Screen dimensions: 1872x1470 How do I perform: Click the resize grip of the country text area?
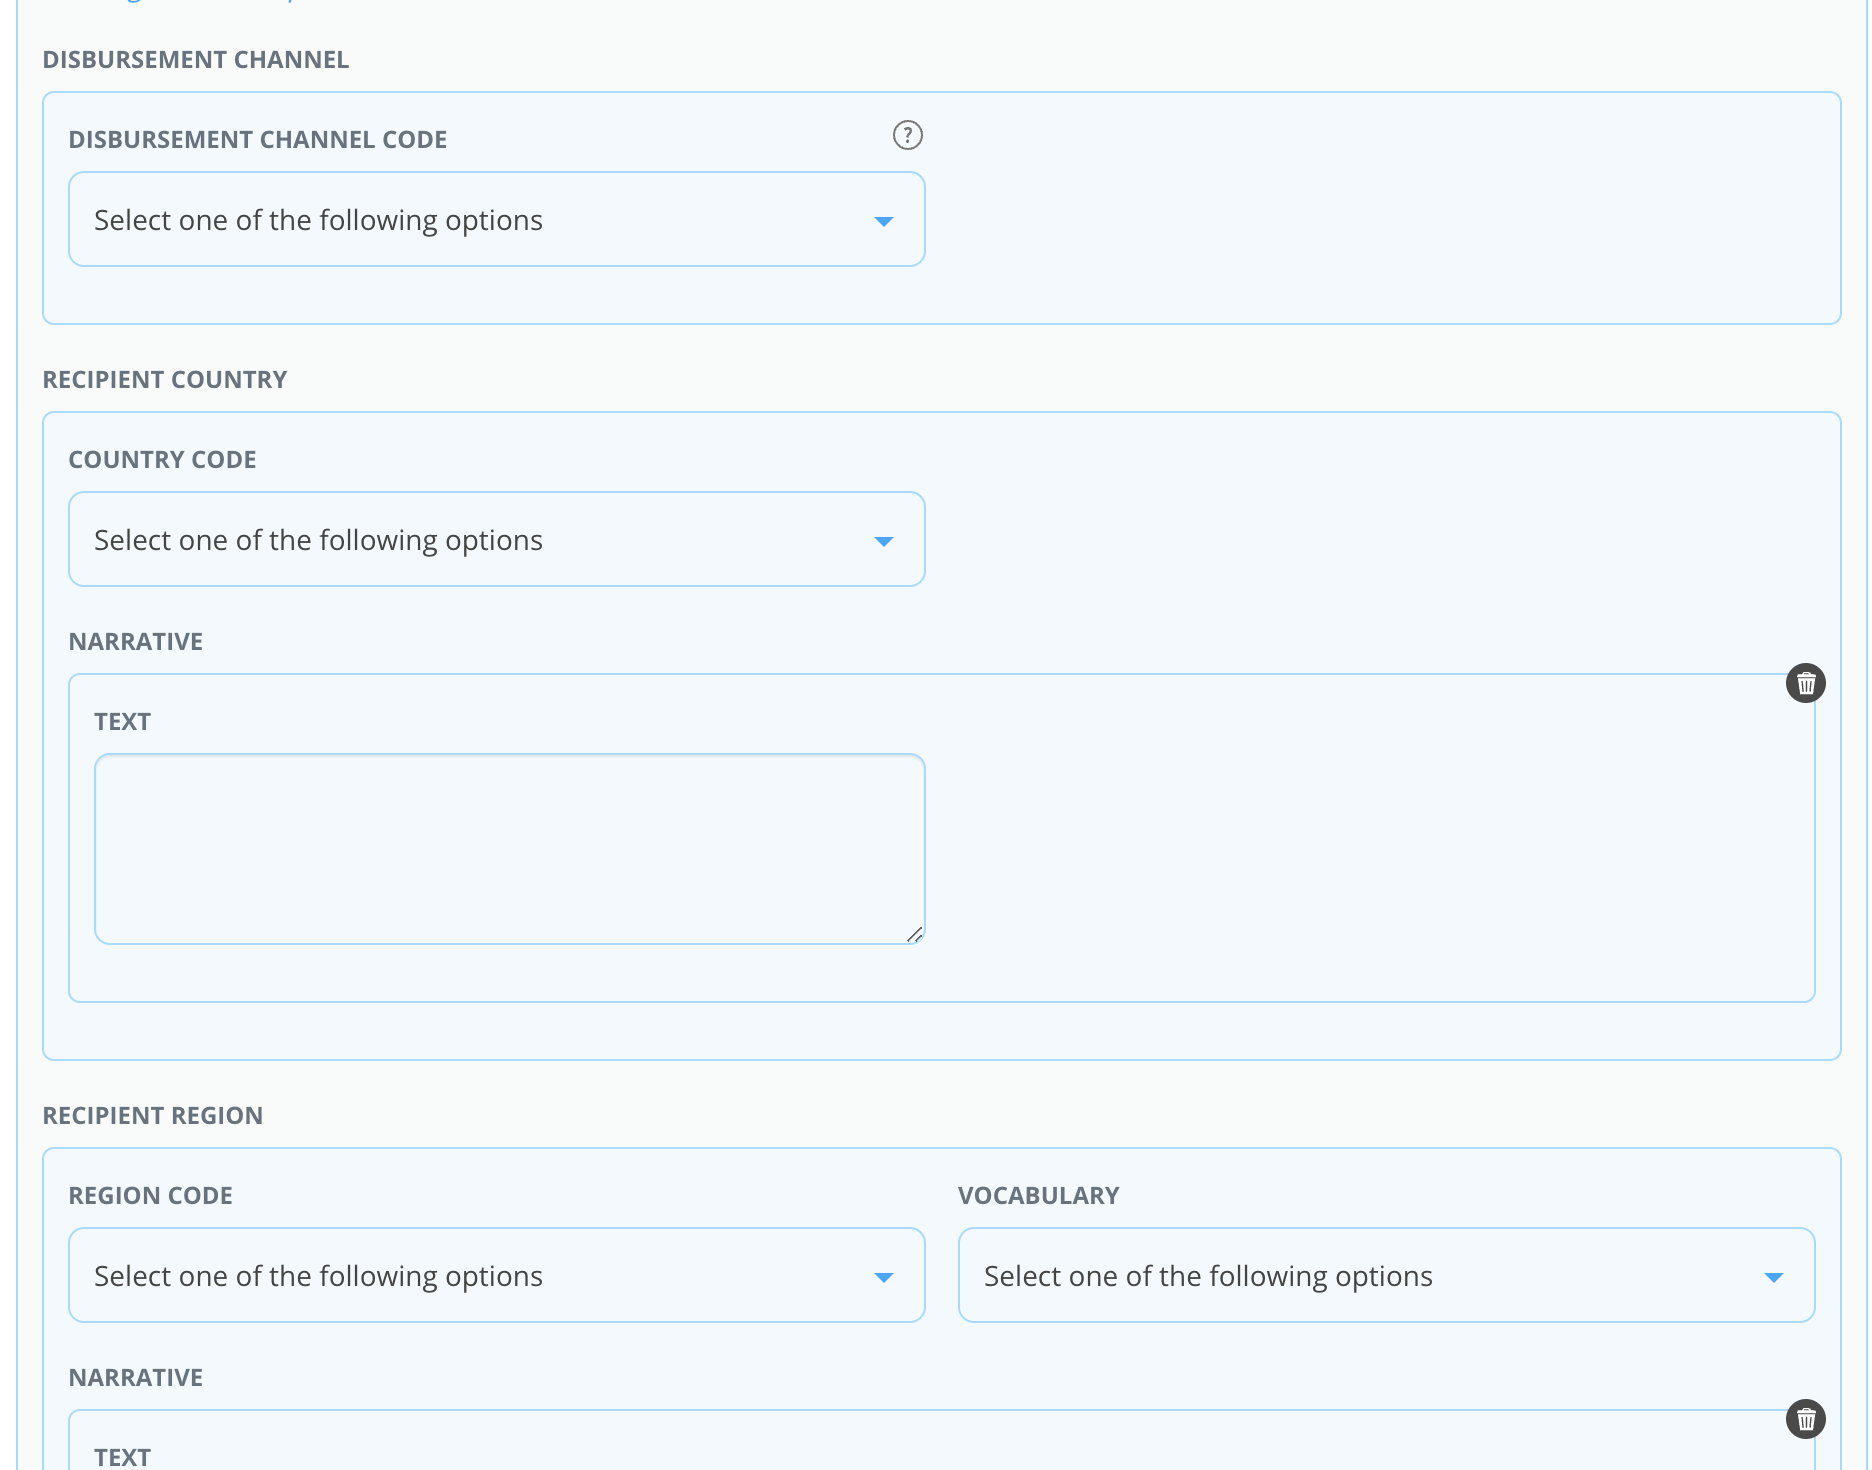coord(914,934)
